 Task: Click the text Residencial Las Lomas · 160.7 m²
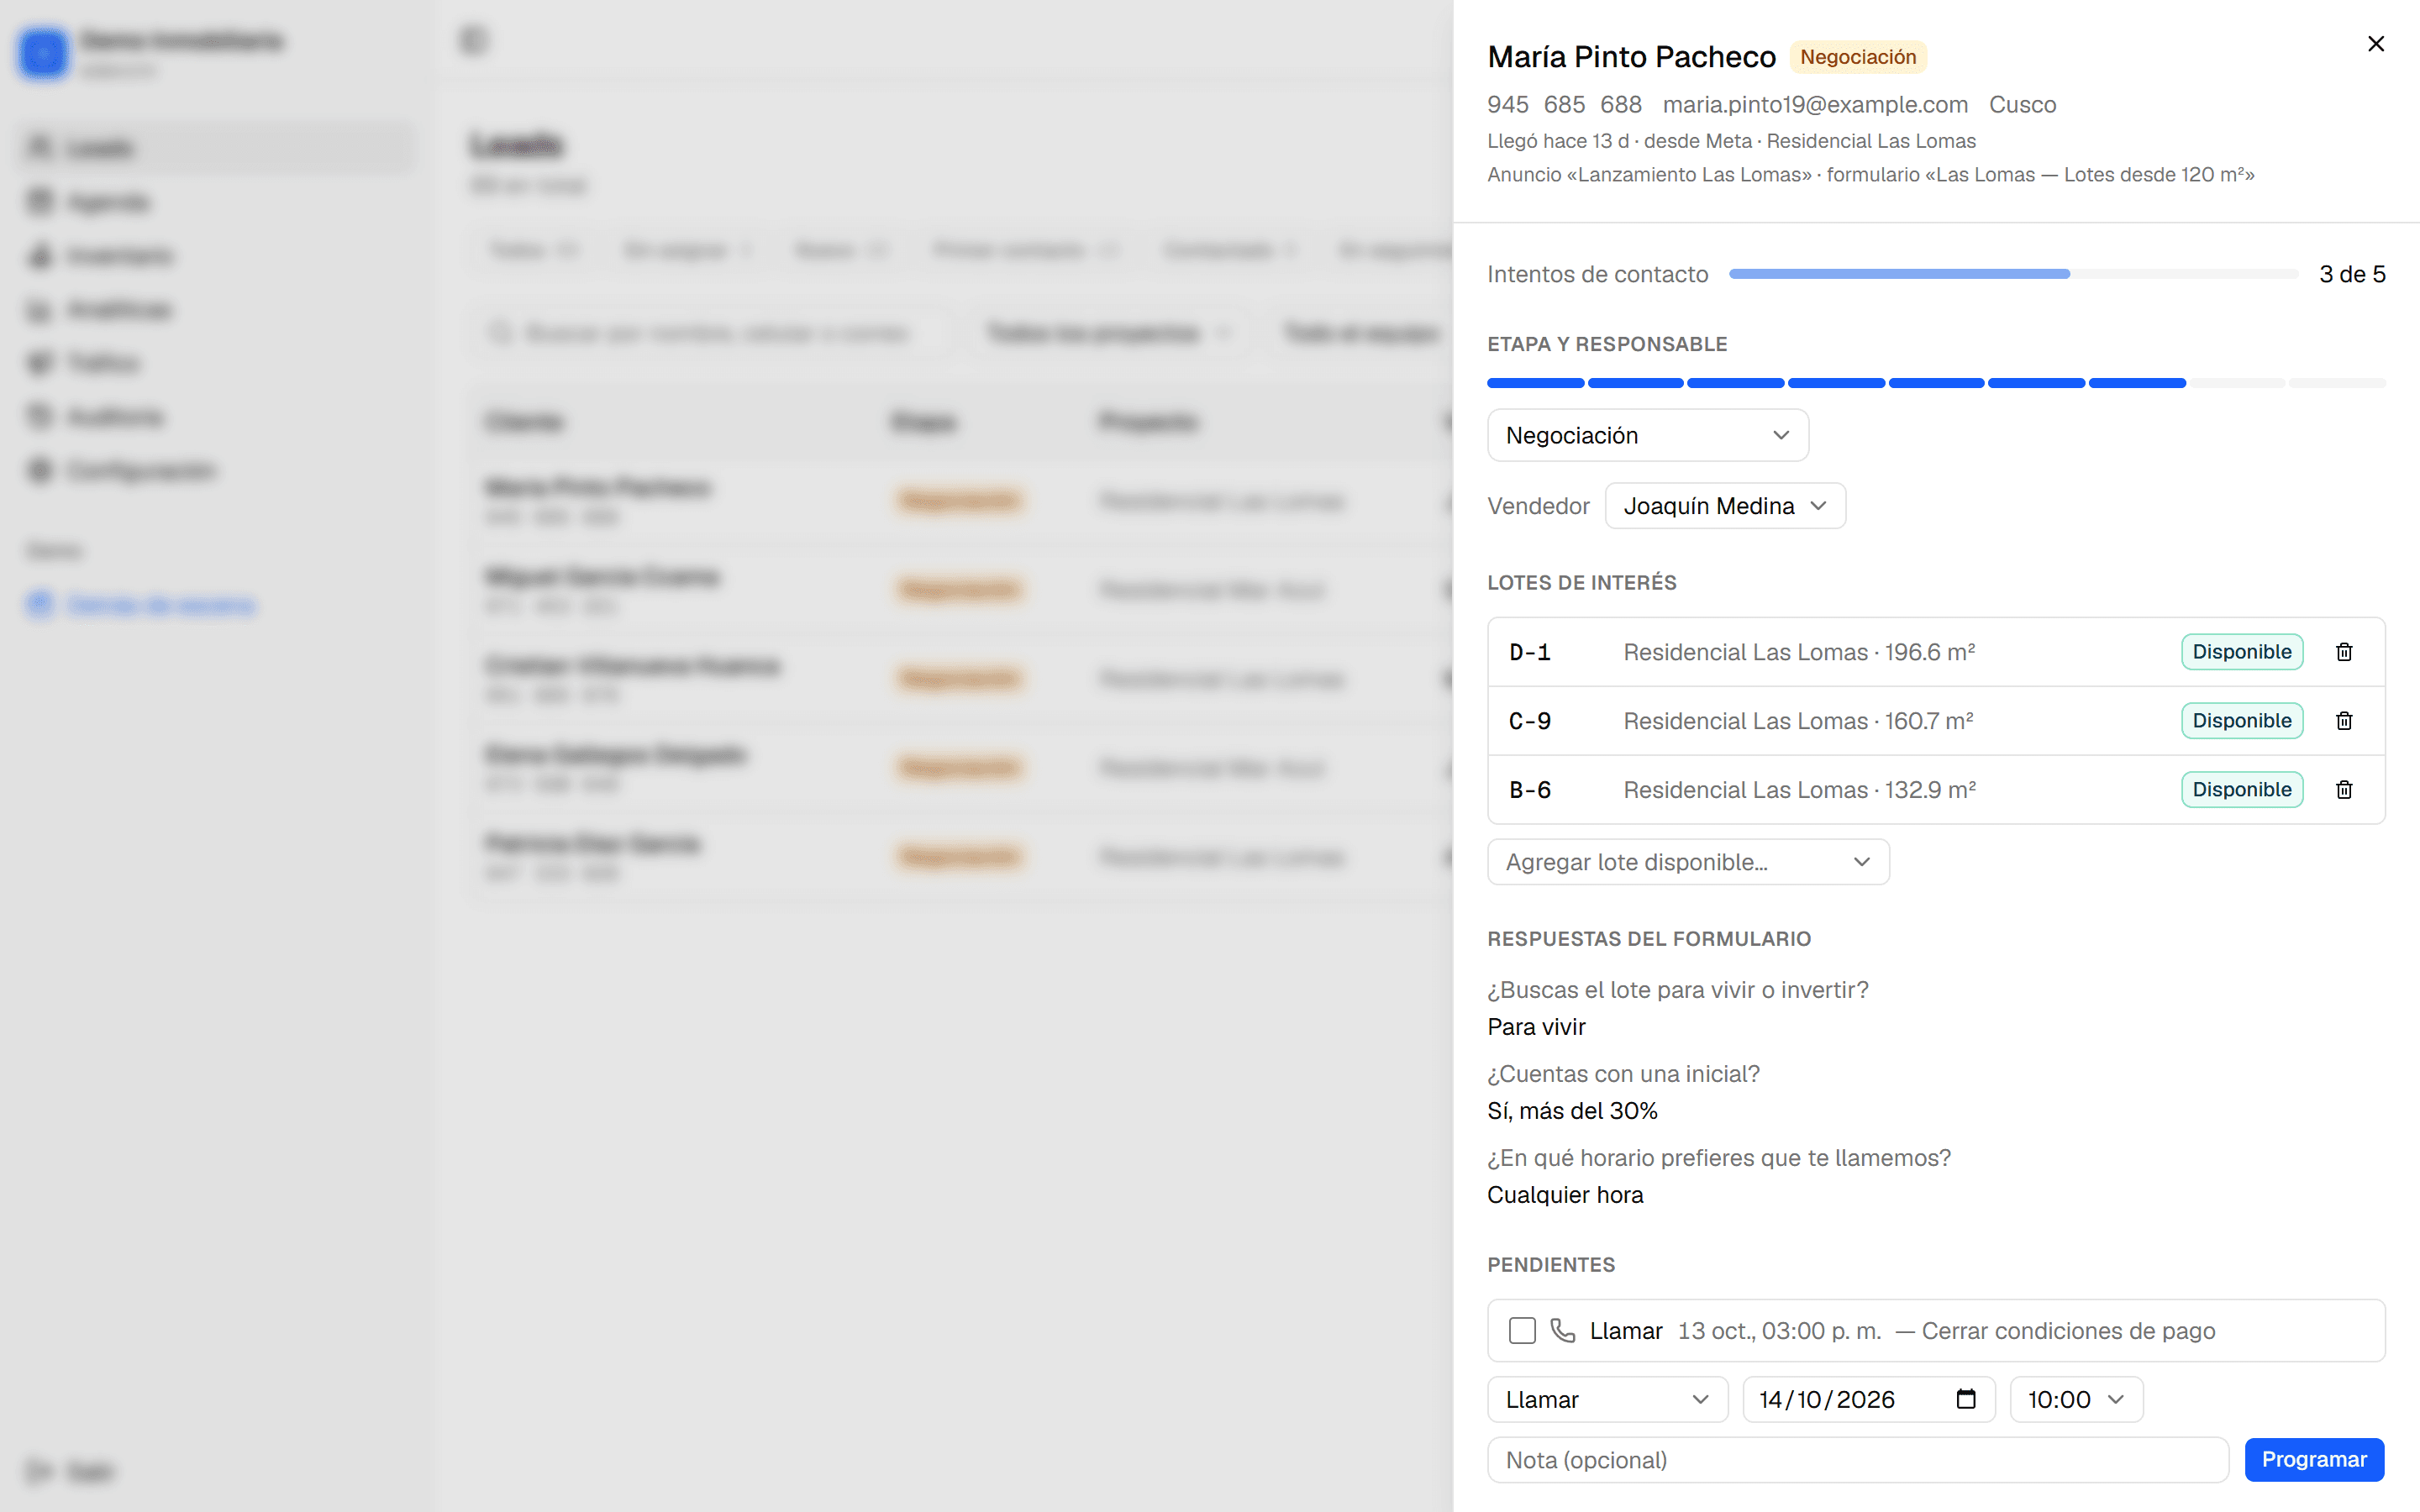1798,721
